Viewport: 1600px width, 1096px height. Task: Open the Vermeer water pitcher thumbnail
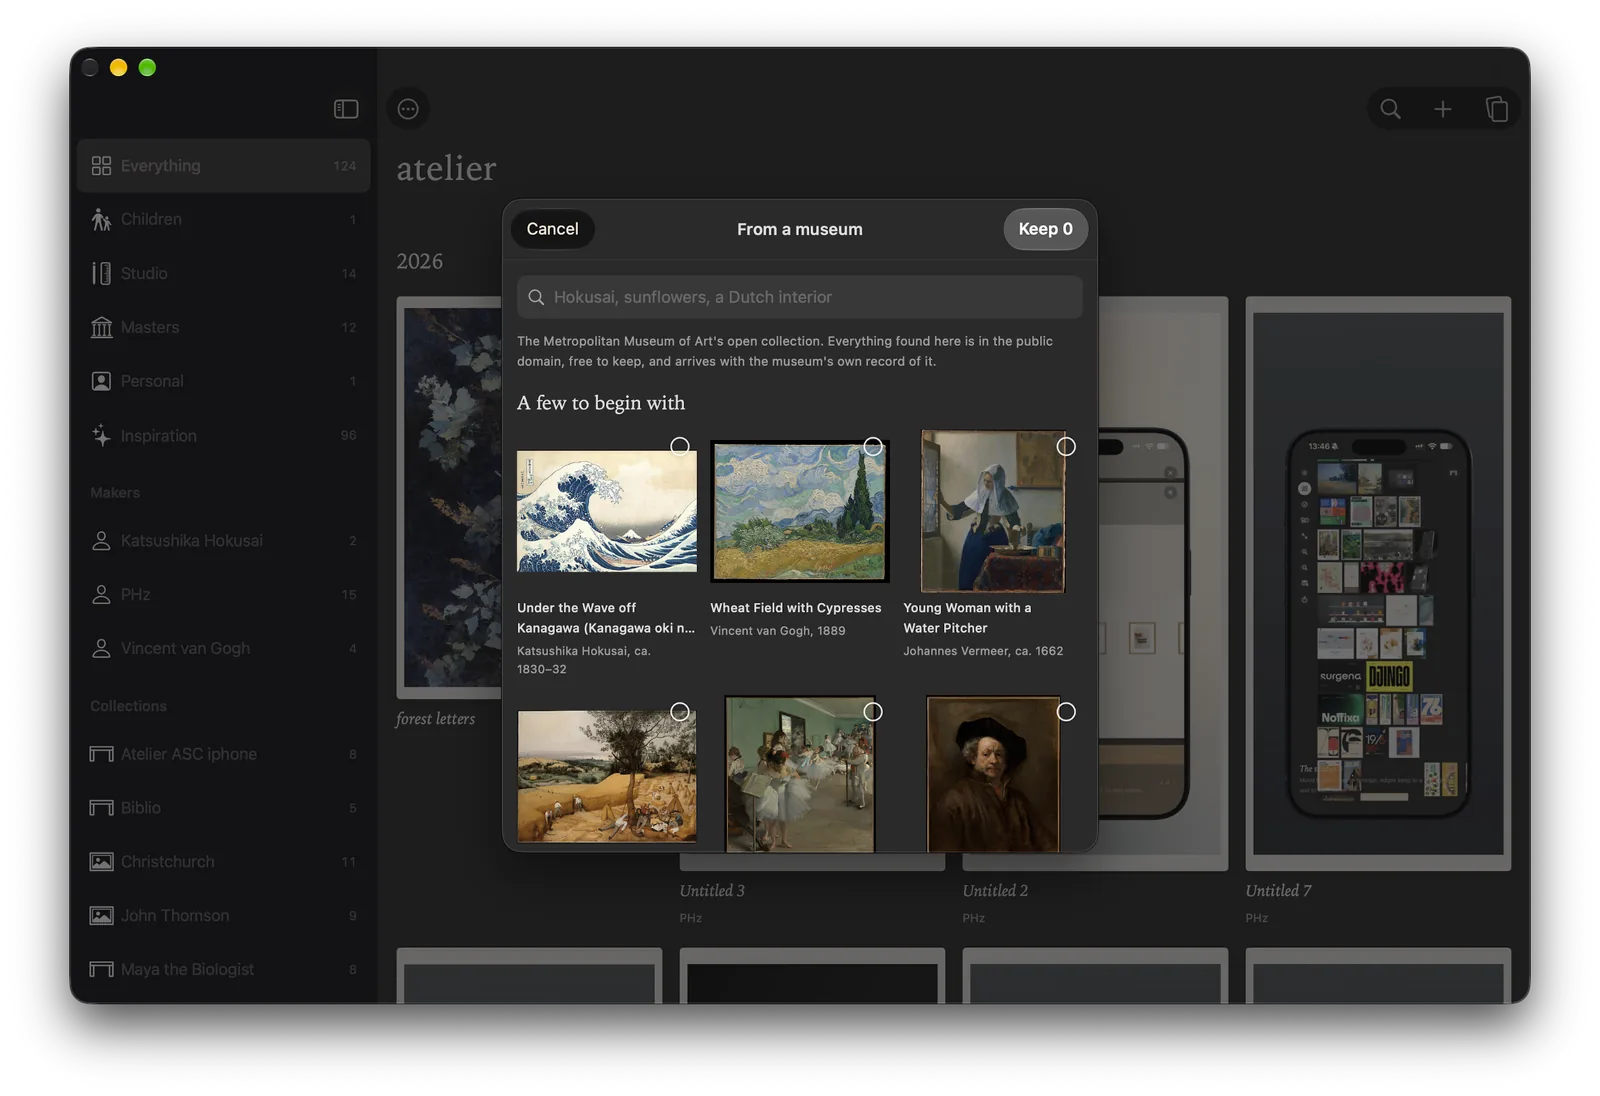point(993,511)
